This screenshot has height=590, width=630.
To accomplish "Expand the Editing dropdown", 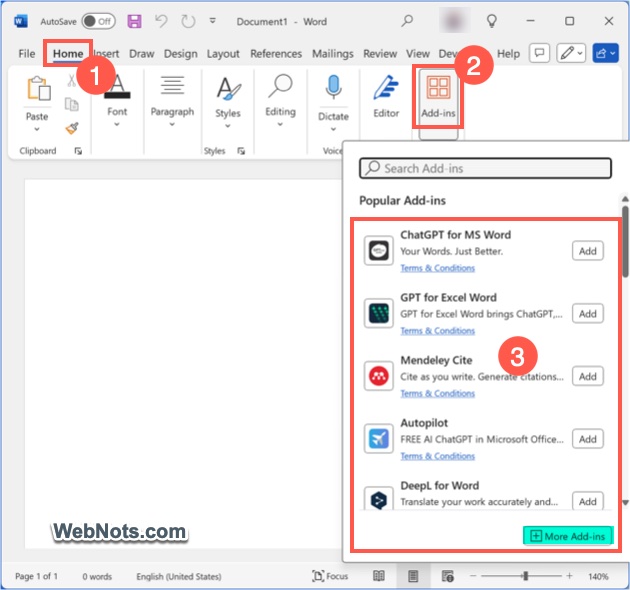I will (280, 124).
